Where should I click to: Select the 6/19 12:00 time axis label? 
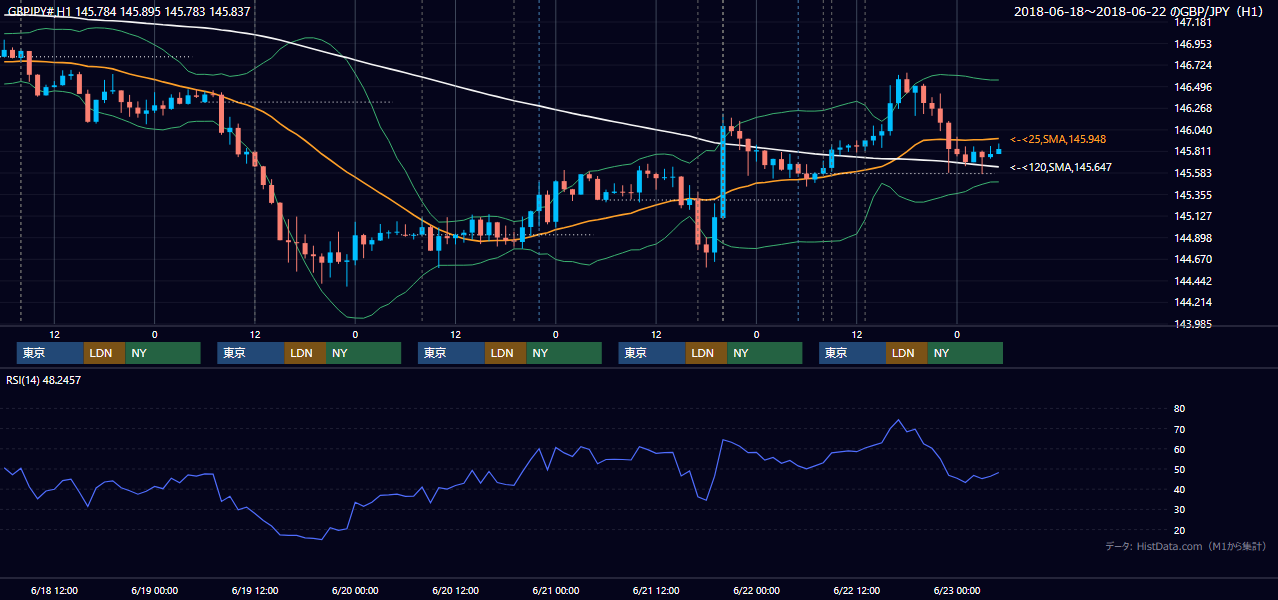coord(254,590)
